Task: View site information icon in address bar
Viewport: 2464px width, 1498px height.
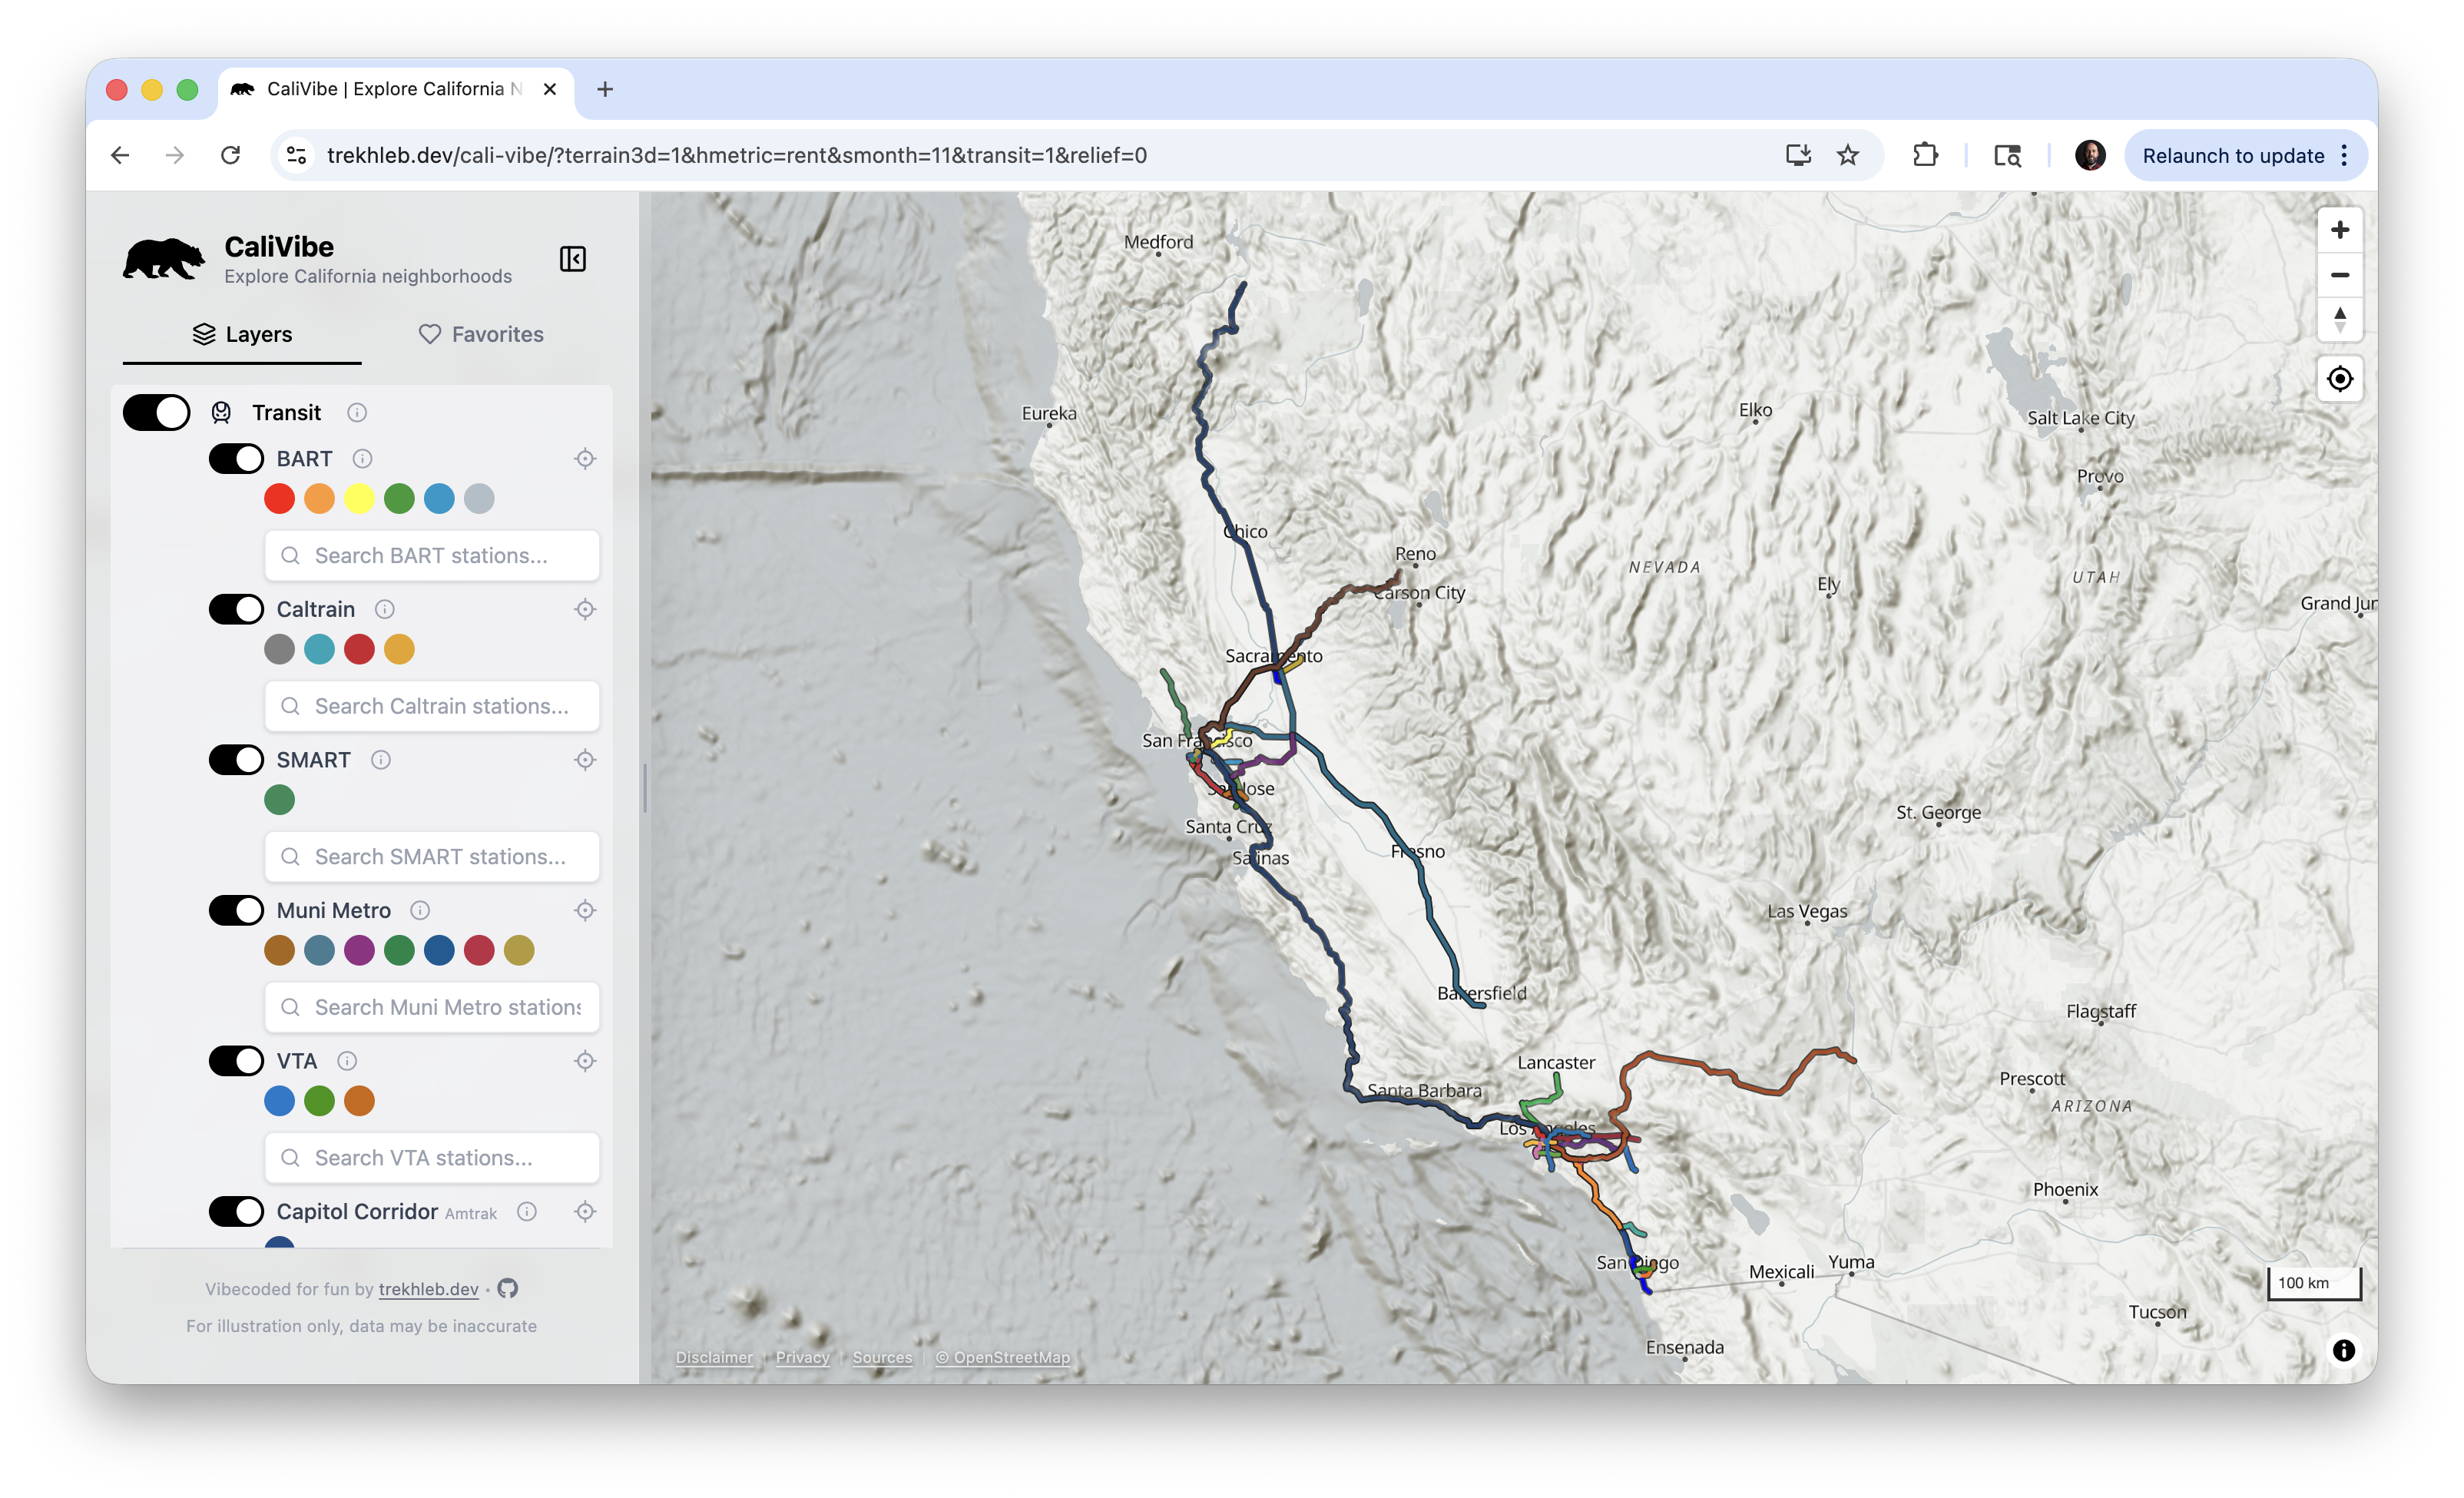Action: 296,155
